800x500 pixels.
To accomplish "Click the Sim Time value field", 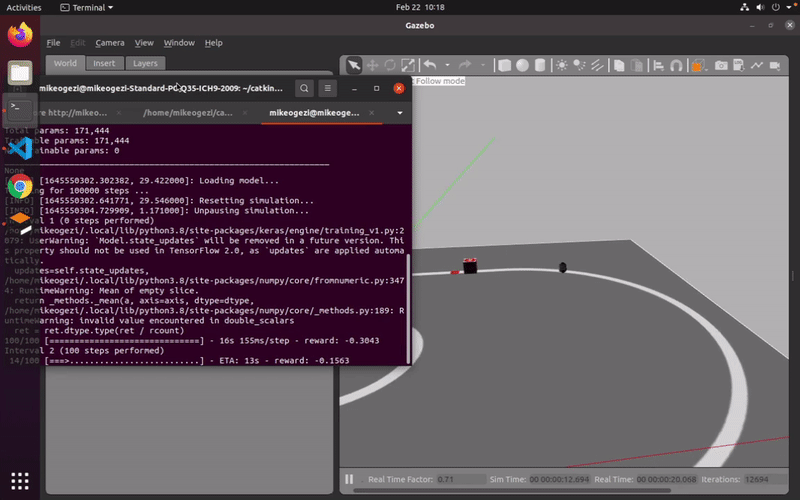I will tap(559, 480).
